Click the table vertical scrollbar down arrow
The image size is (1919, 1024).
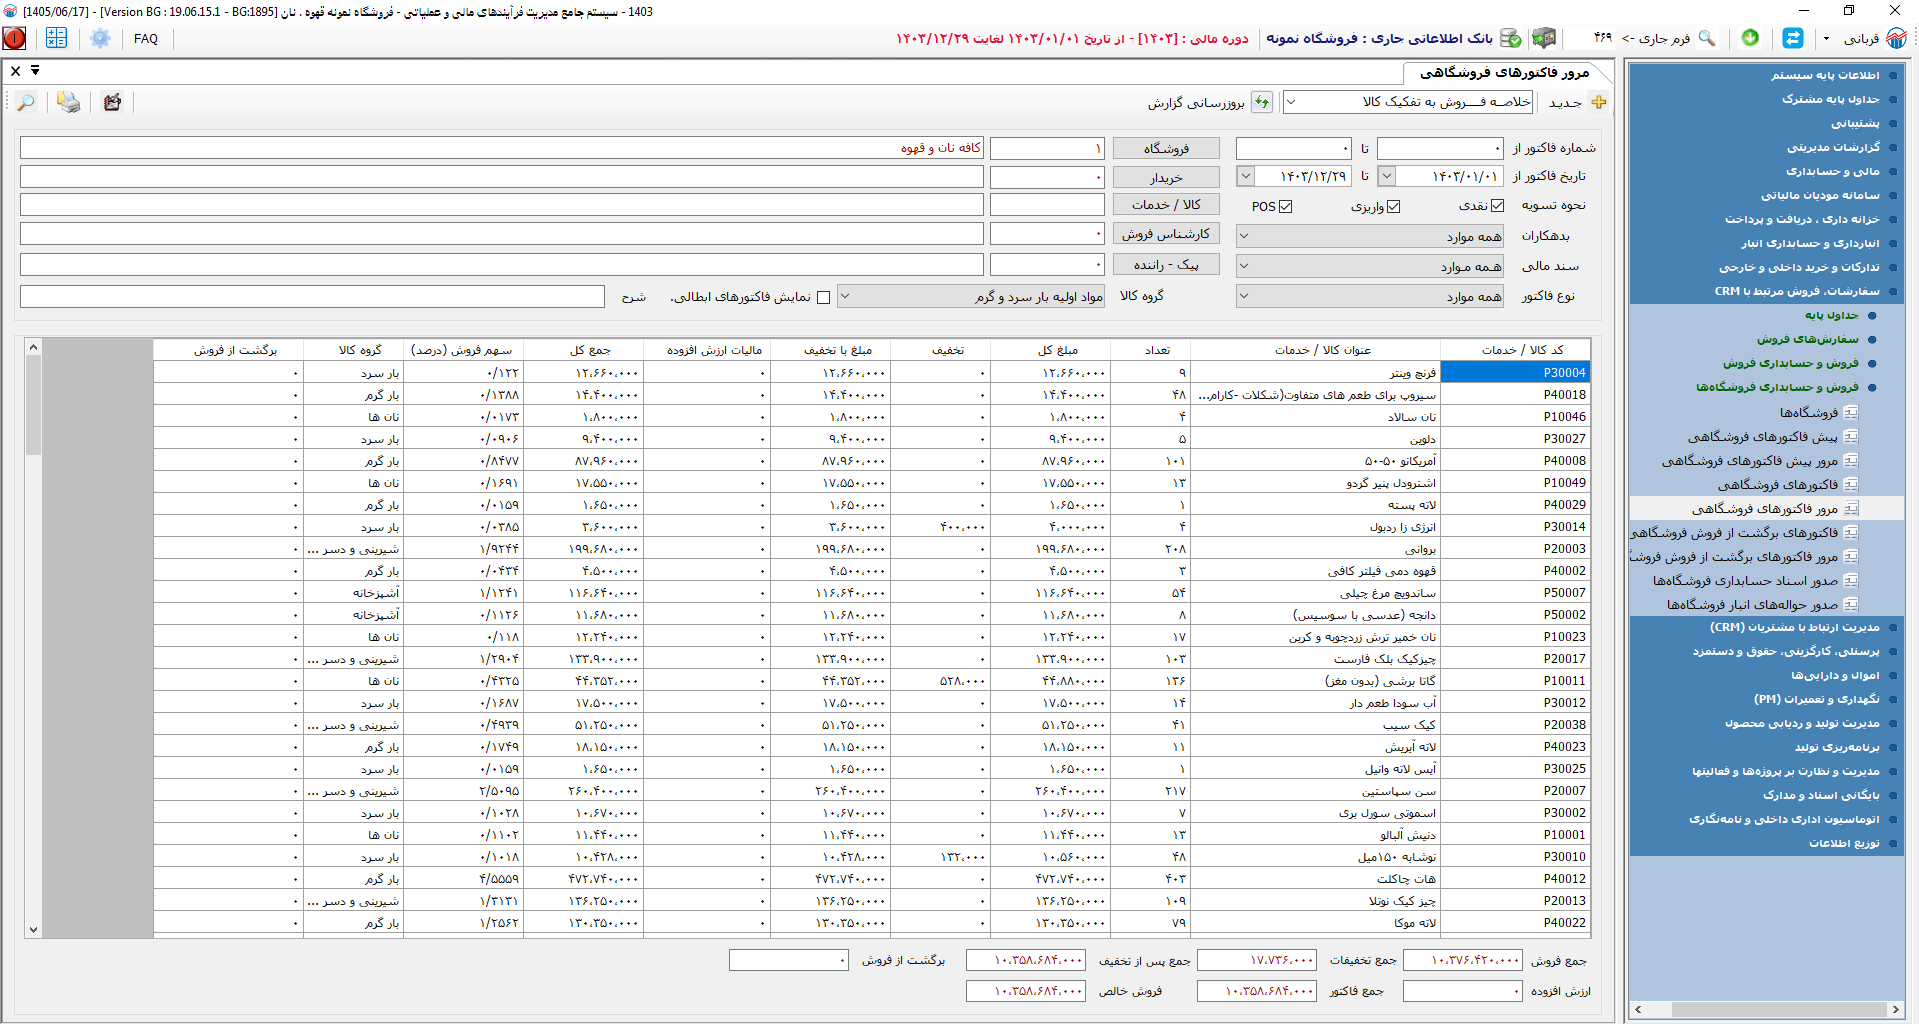pyautogui.click(x=33, y=929)
